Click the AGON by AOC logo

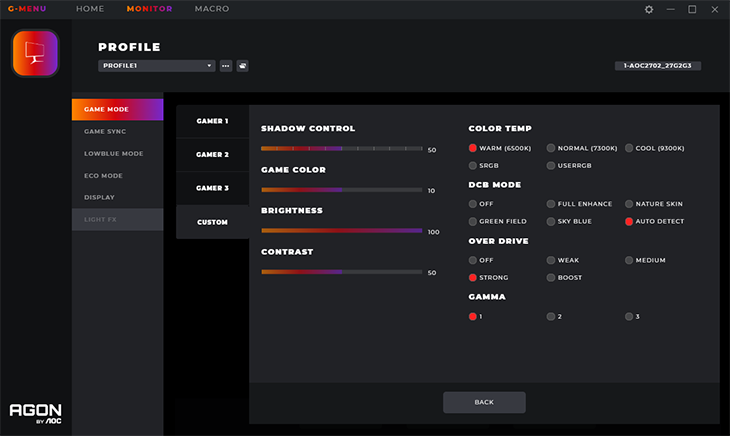(35, 413)
